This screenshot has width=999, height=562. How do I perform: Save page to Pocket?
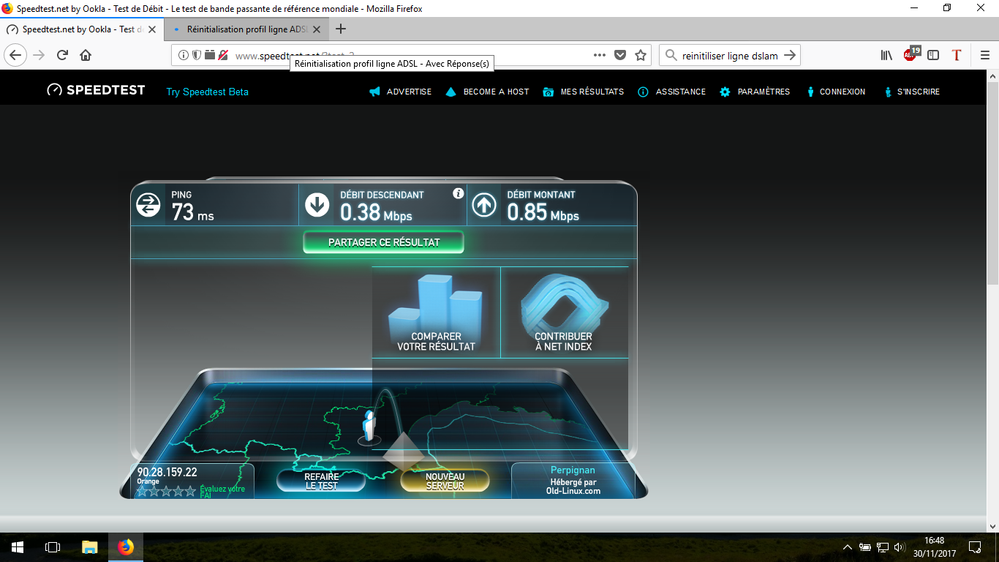click(x=620, y=55)
